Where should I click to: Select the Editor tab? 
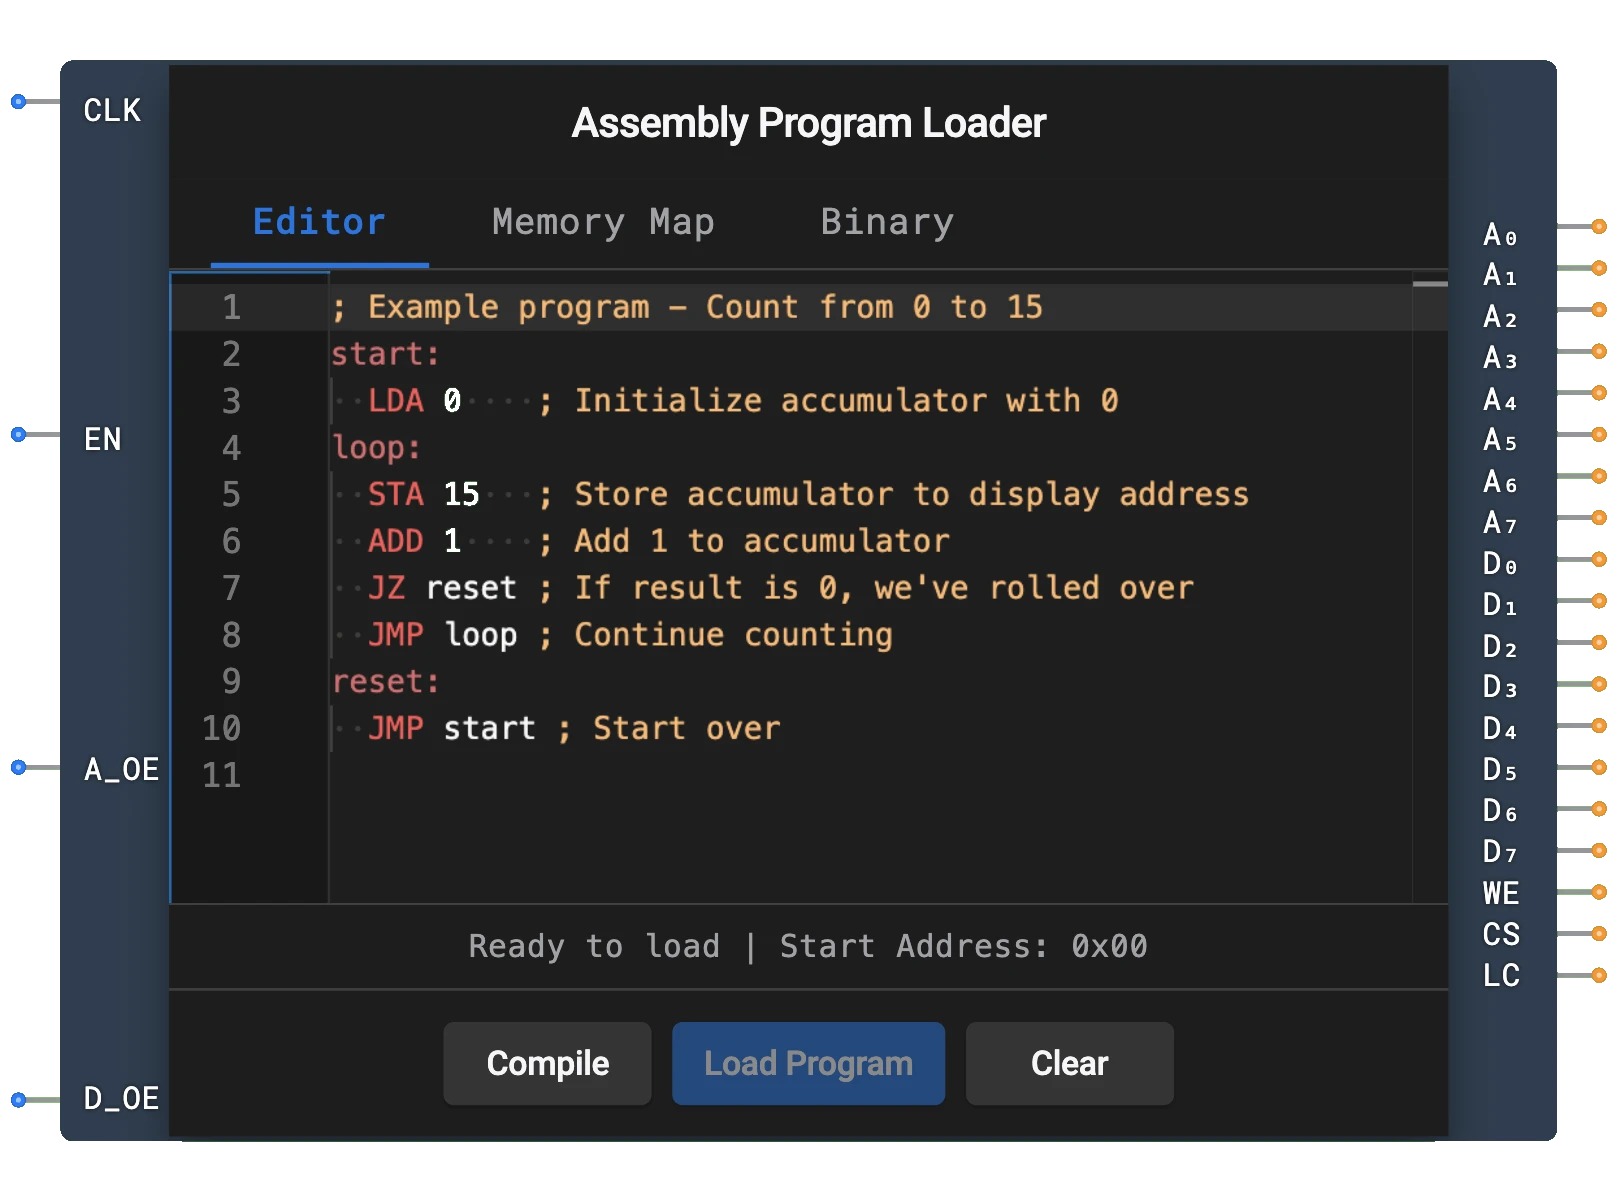[318, 222]
